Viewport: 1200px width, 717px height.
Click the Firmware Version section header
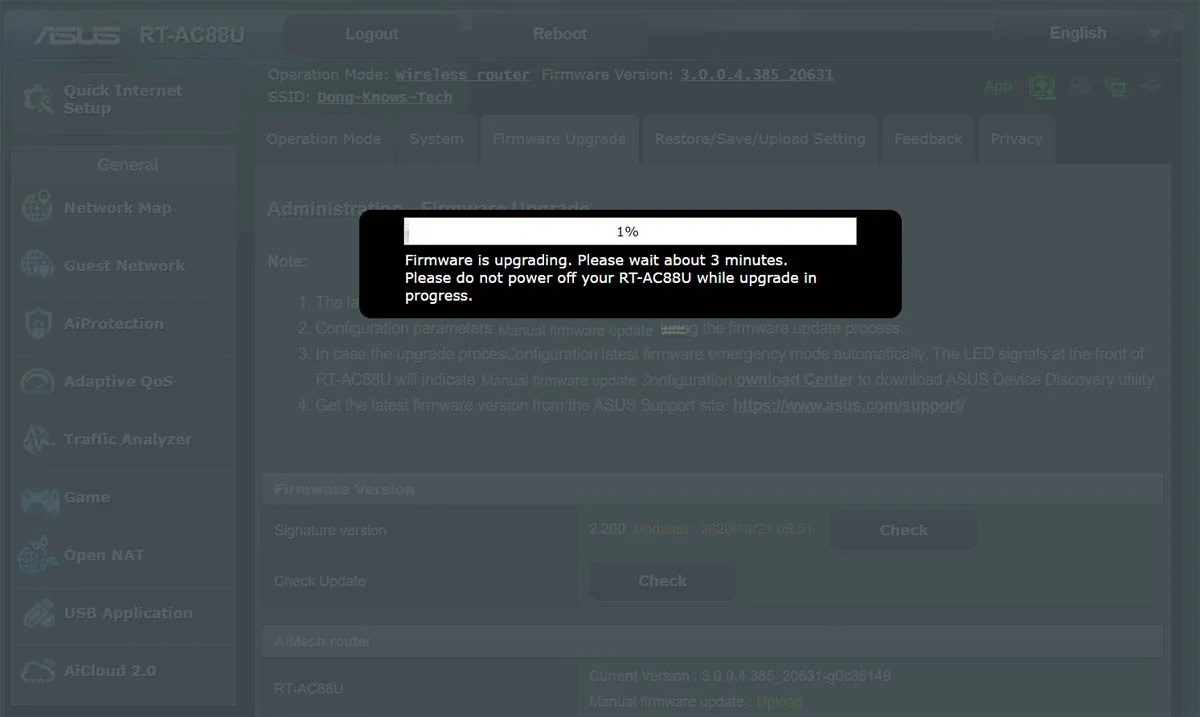[712, 490]
